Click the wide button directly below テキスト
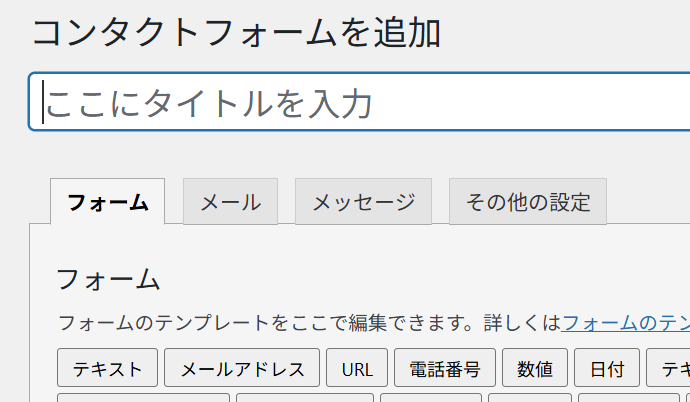The height and width of the screenshot is (402, 690). [143, 398]
